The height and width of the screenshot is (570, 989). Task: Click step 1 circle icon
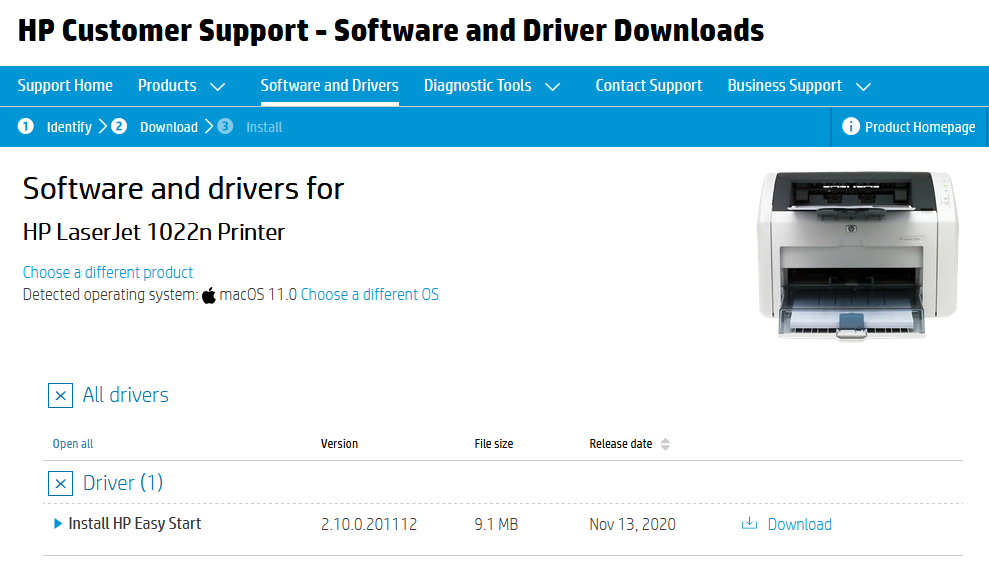[26, 126]
